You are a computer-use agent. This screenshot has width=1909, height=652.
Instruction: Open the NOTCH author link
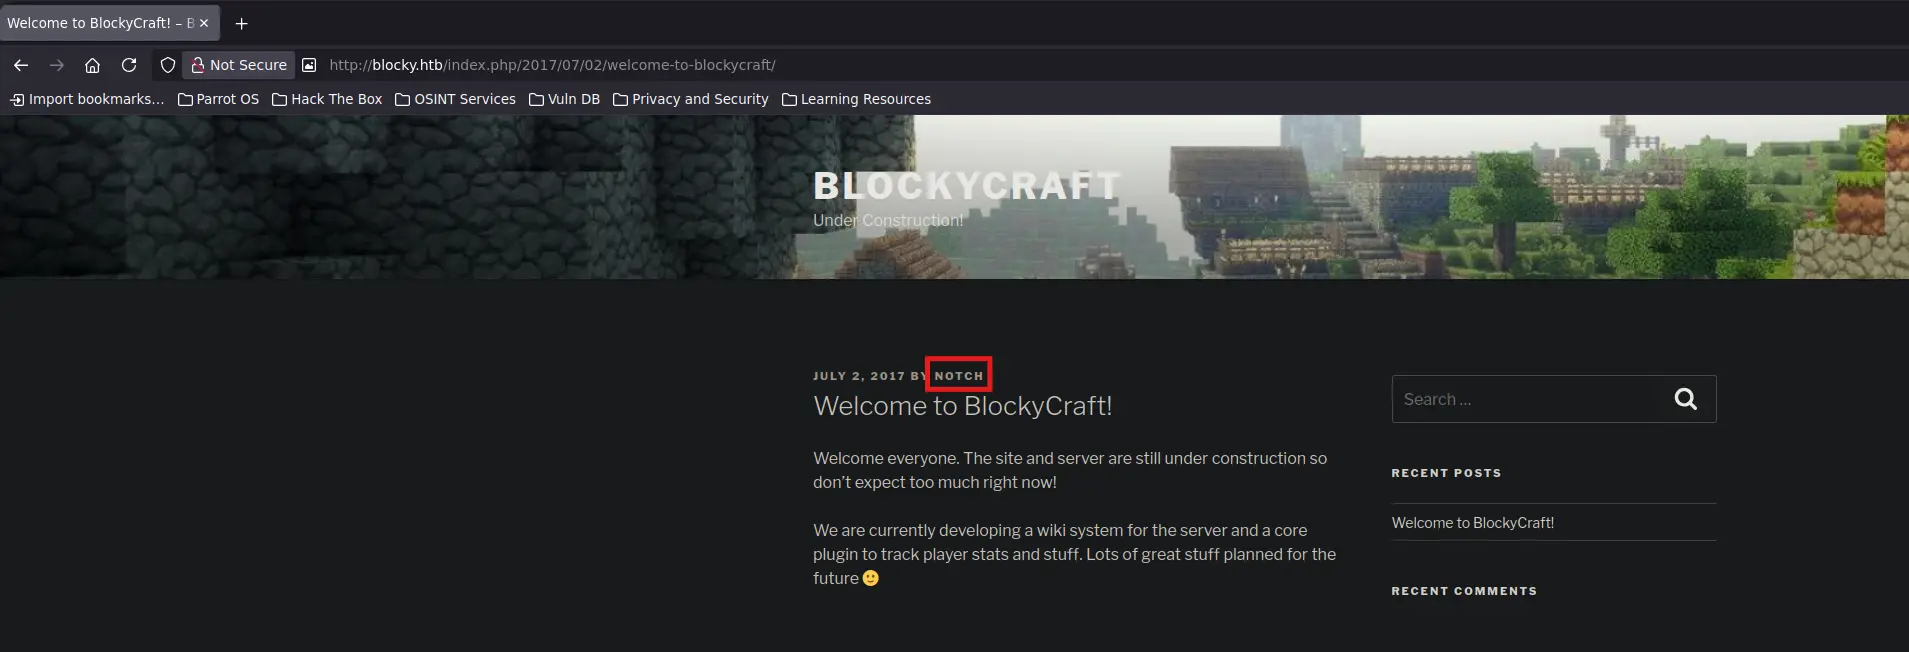click(959, 376)
